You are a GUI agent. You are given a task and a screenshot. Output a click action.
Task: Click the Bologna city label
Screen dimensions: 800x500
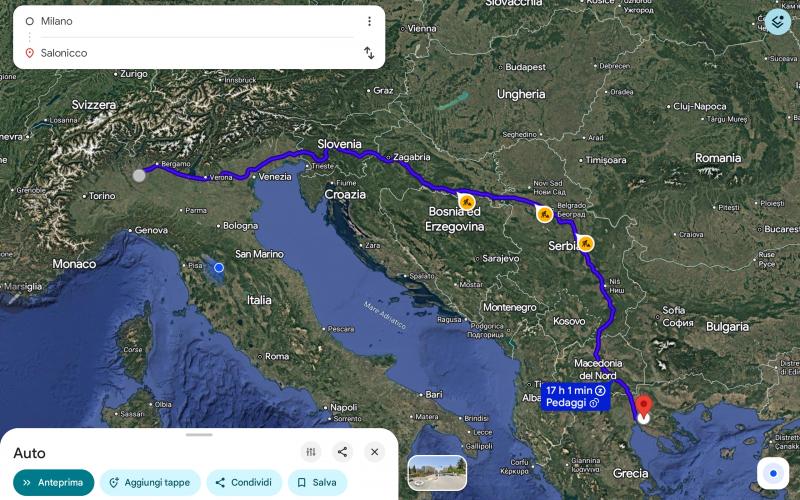click(240, 226)
